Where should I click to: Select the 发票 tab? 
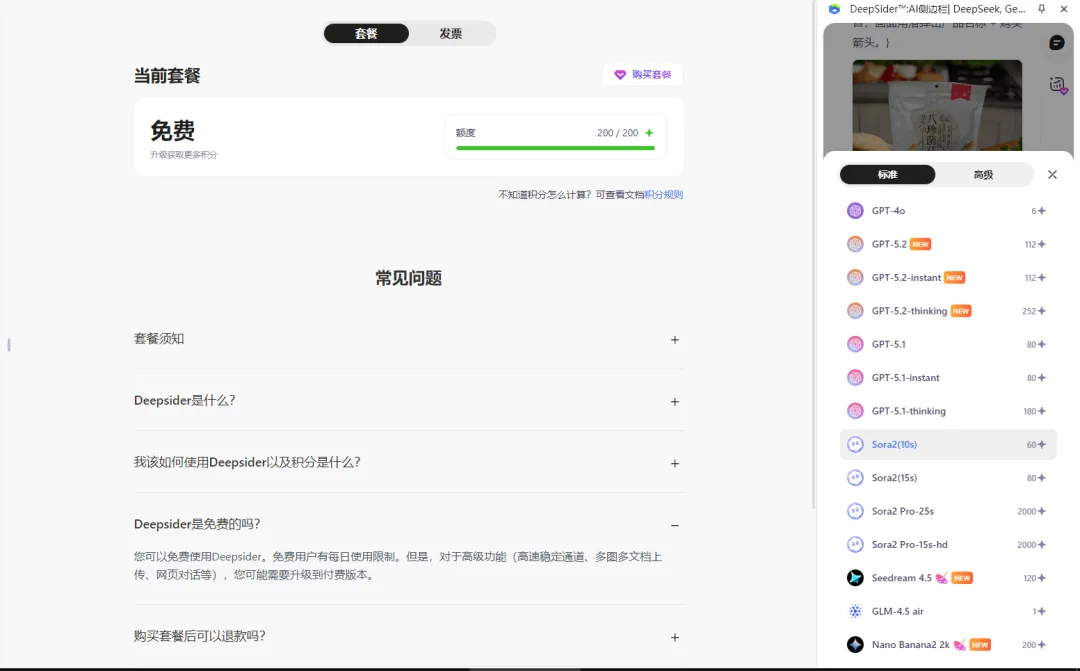click(450, 34)
